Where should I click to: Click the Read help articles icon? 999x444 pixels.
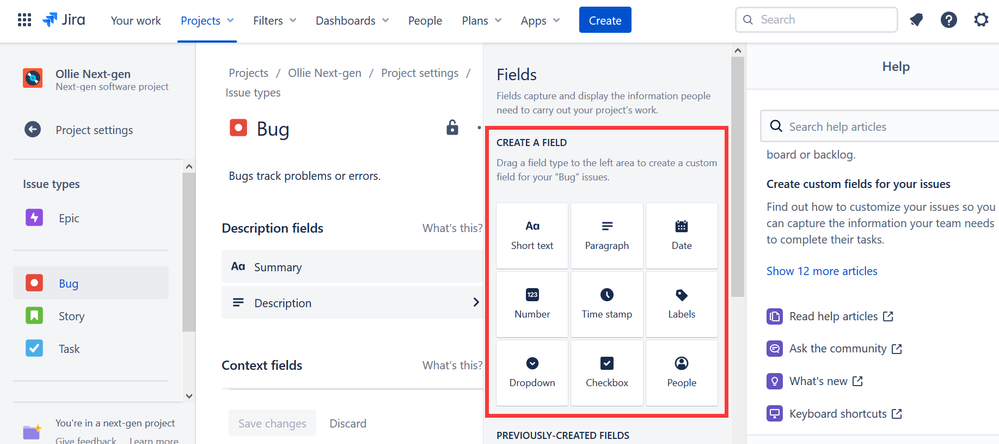tap(775, 316)
